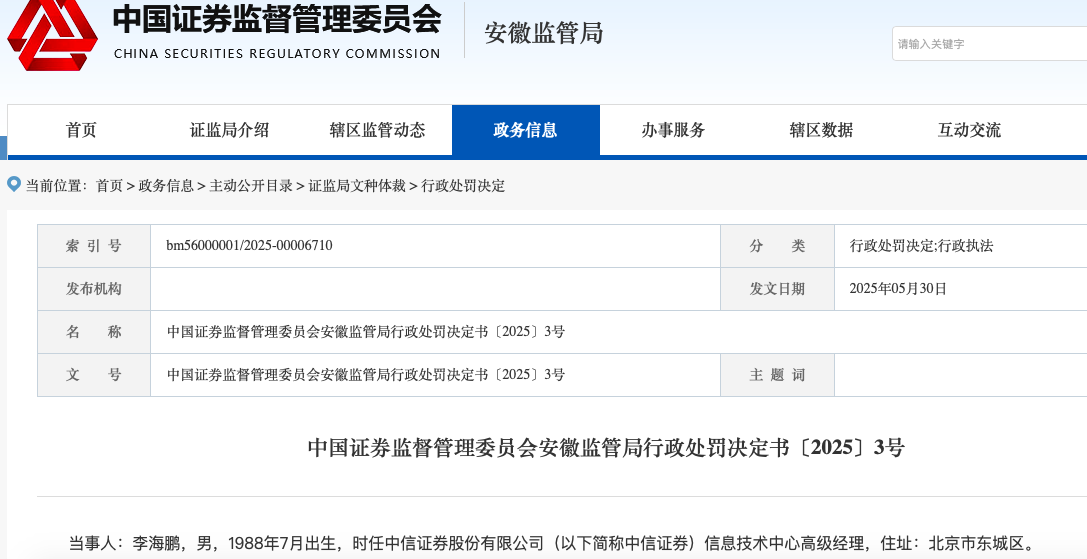Click the 发布机构 label cell
Screen dimensions: 1087x559
(94, 289)
